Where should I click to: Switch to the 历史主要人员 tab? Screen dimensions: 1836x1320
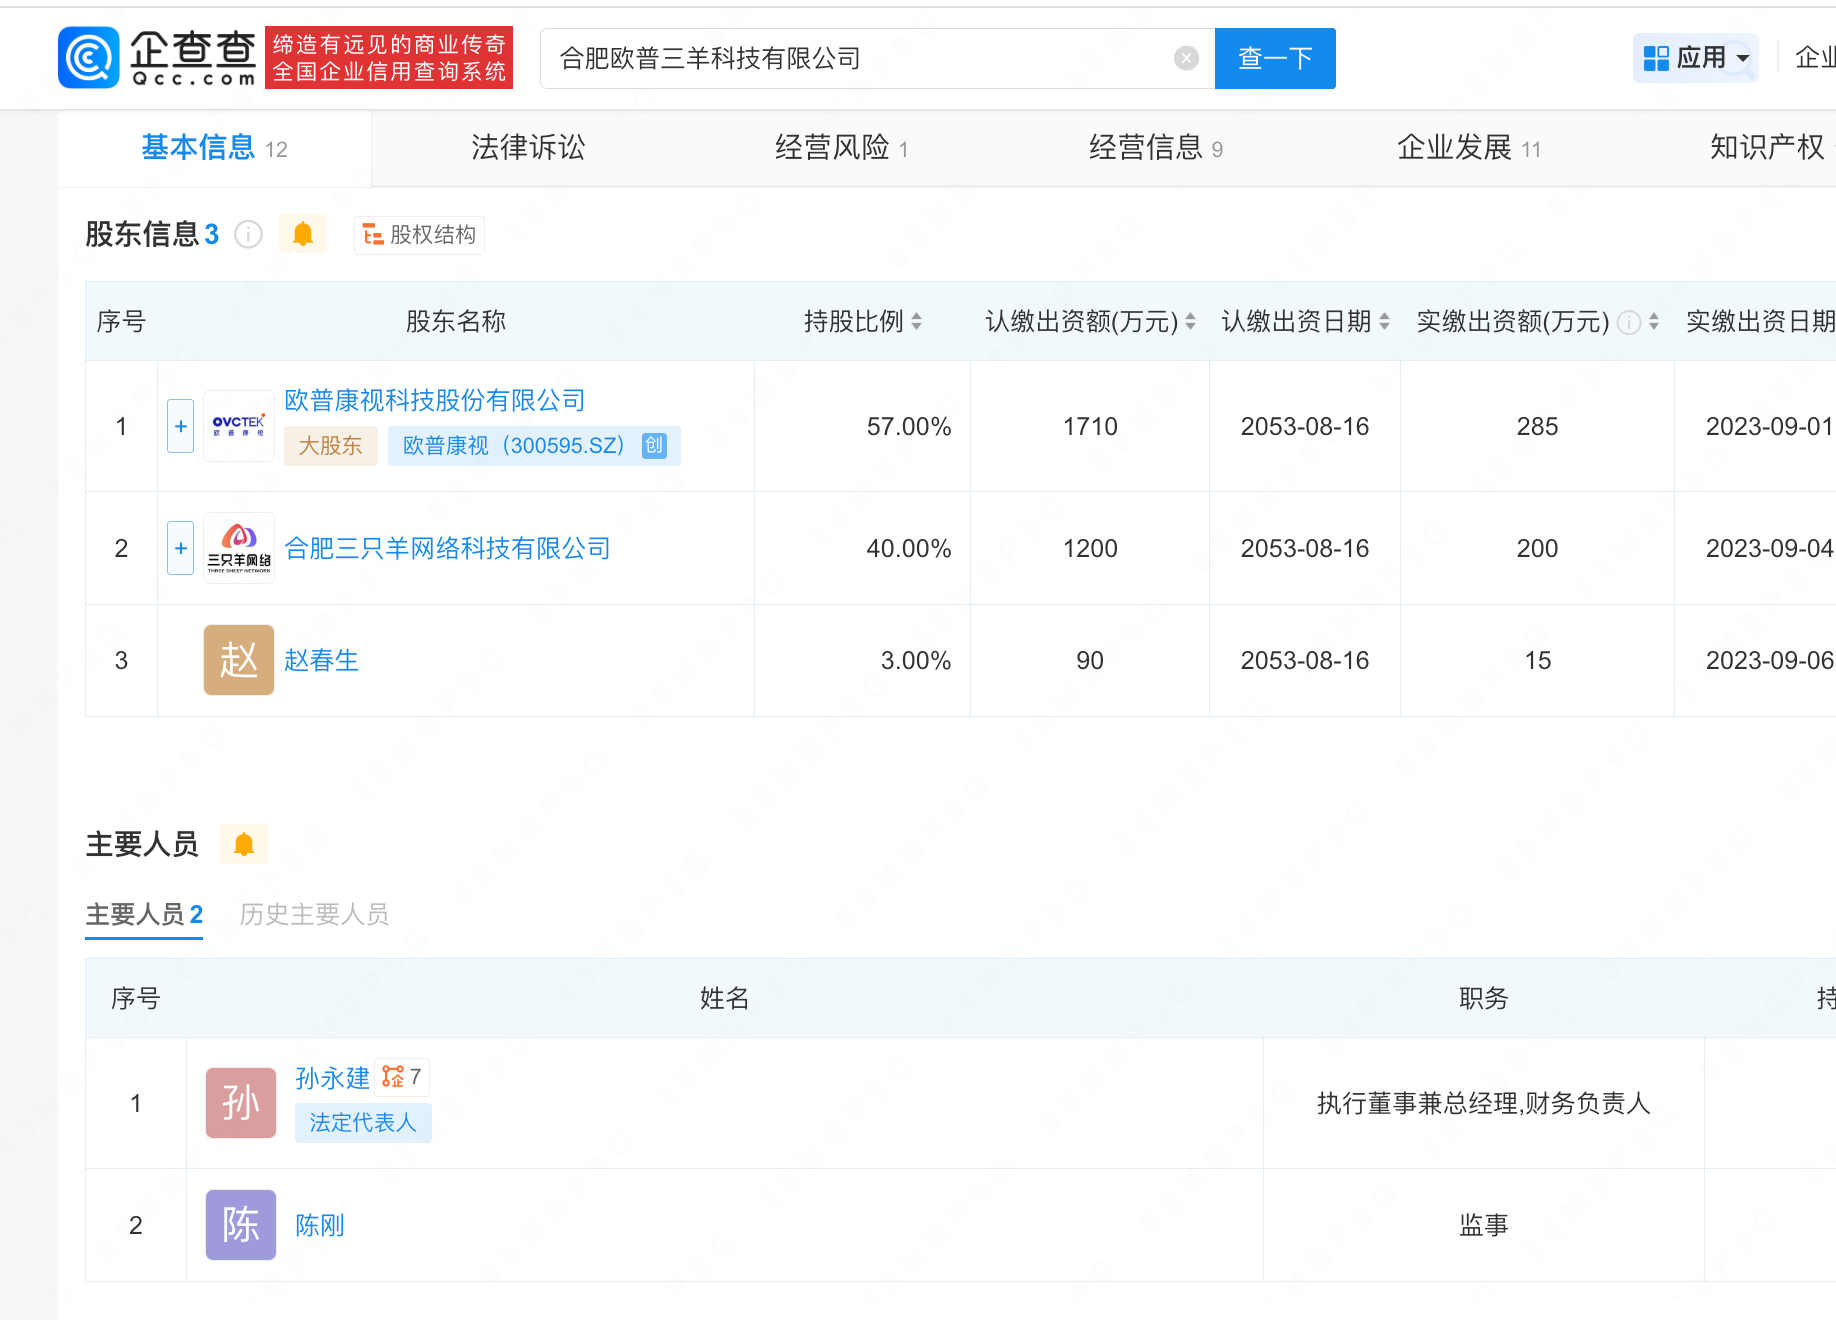click(x=314, y=914)
